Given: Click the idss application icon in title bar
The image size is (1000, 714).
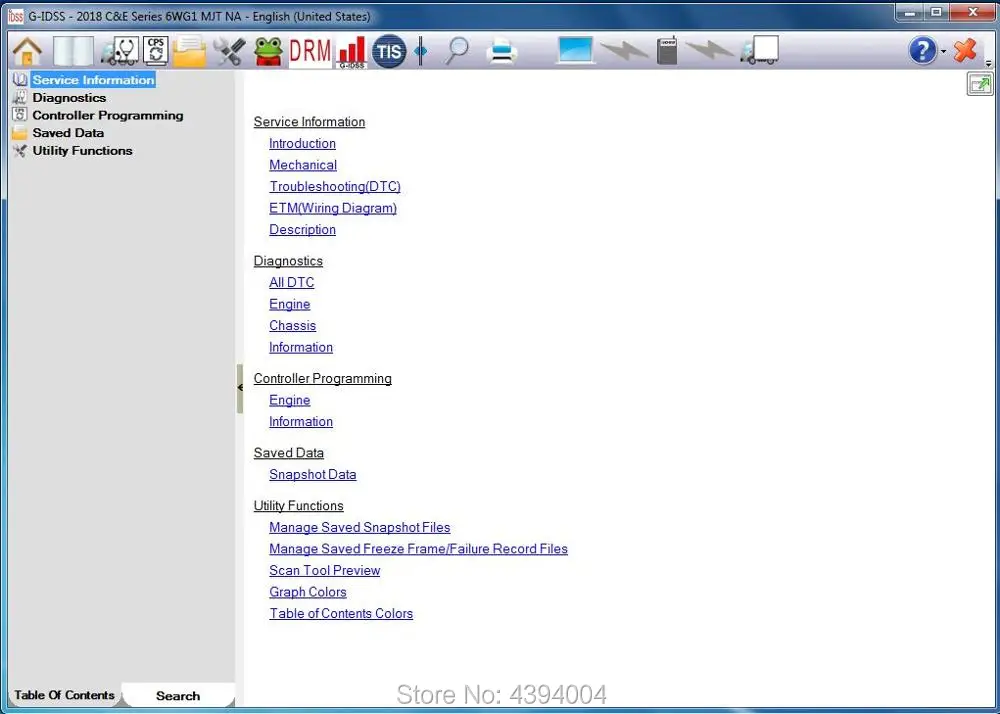Looking at the screenshot, I should [x=16, y=16].
